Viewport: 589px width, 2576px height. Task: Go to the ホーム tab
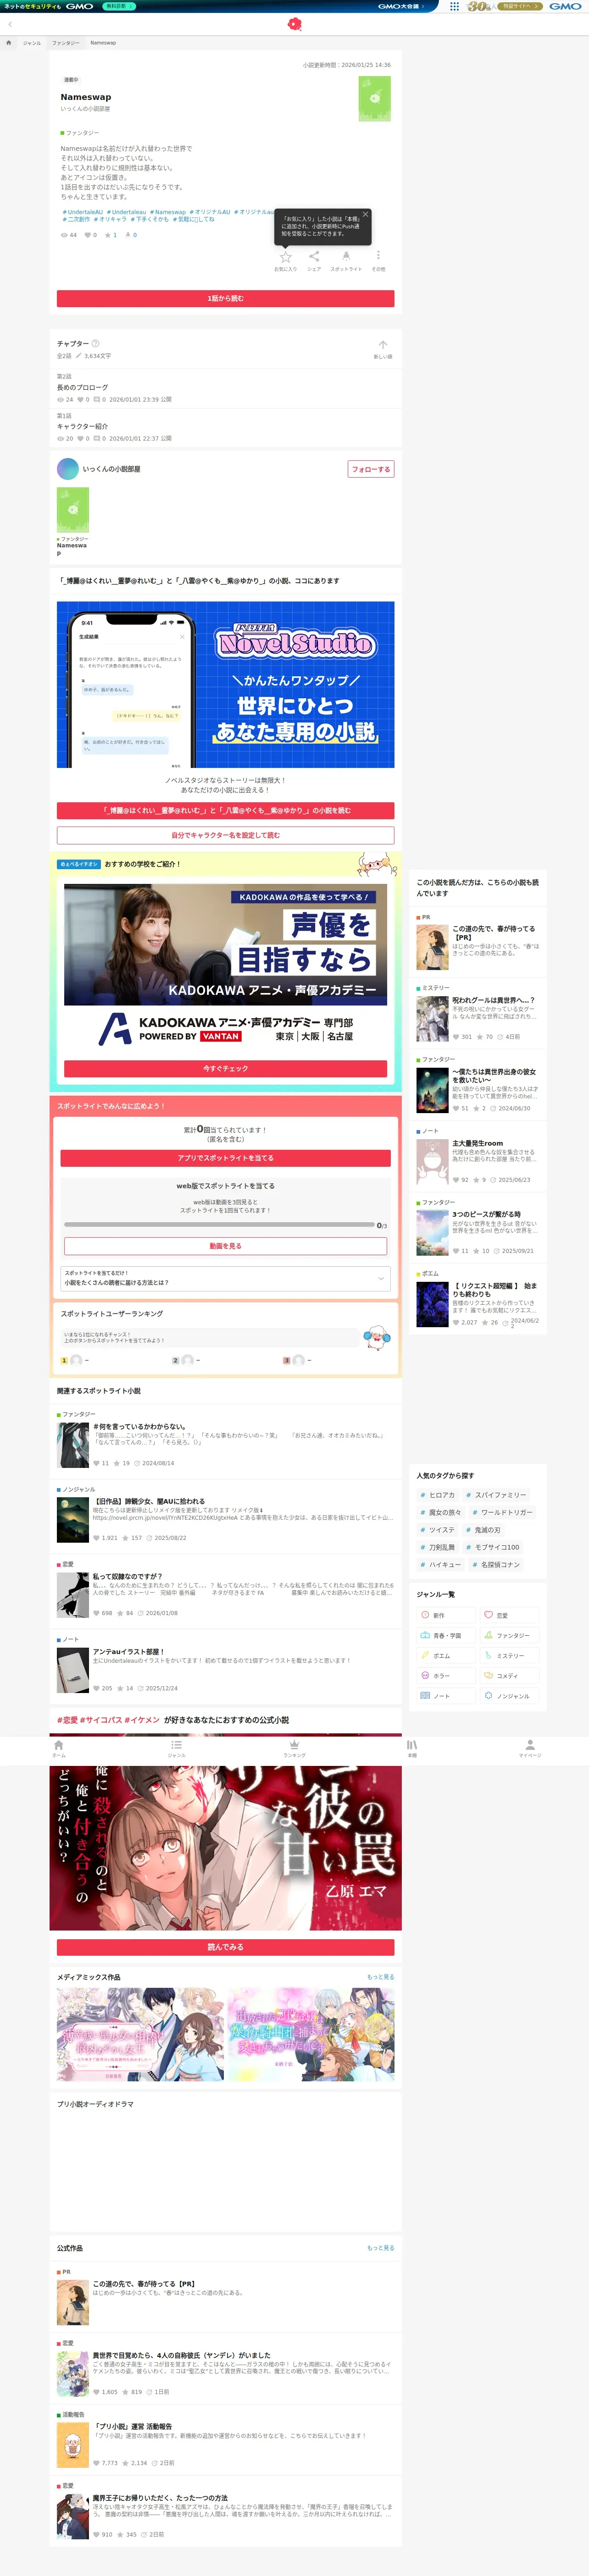pyautogui.click(x=59, y=1748)
